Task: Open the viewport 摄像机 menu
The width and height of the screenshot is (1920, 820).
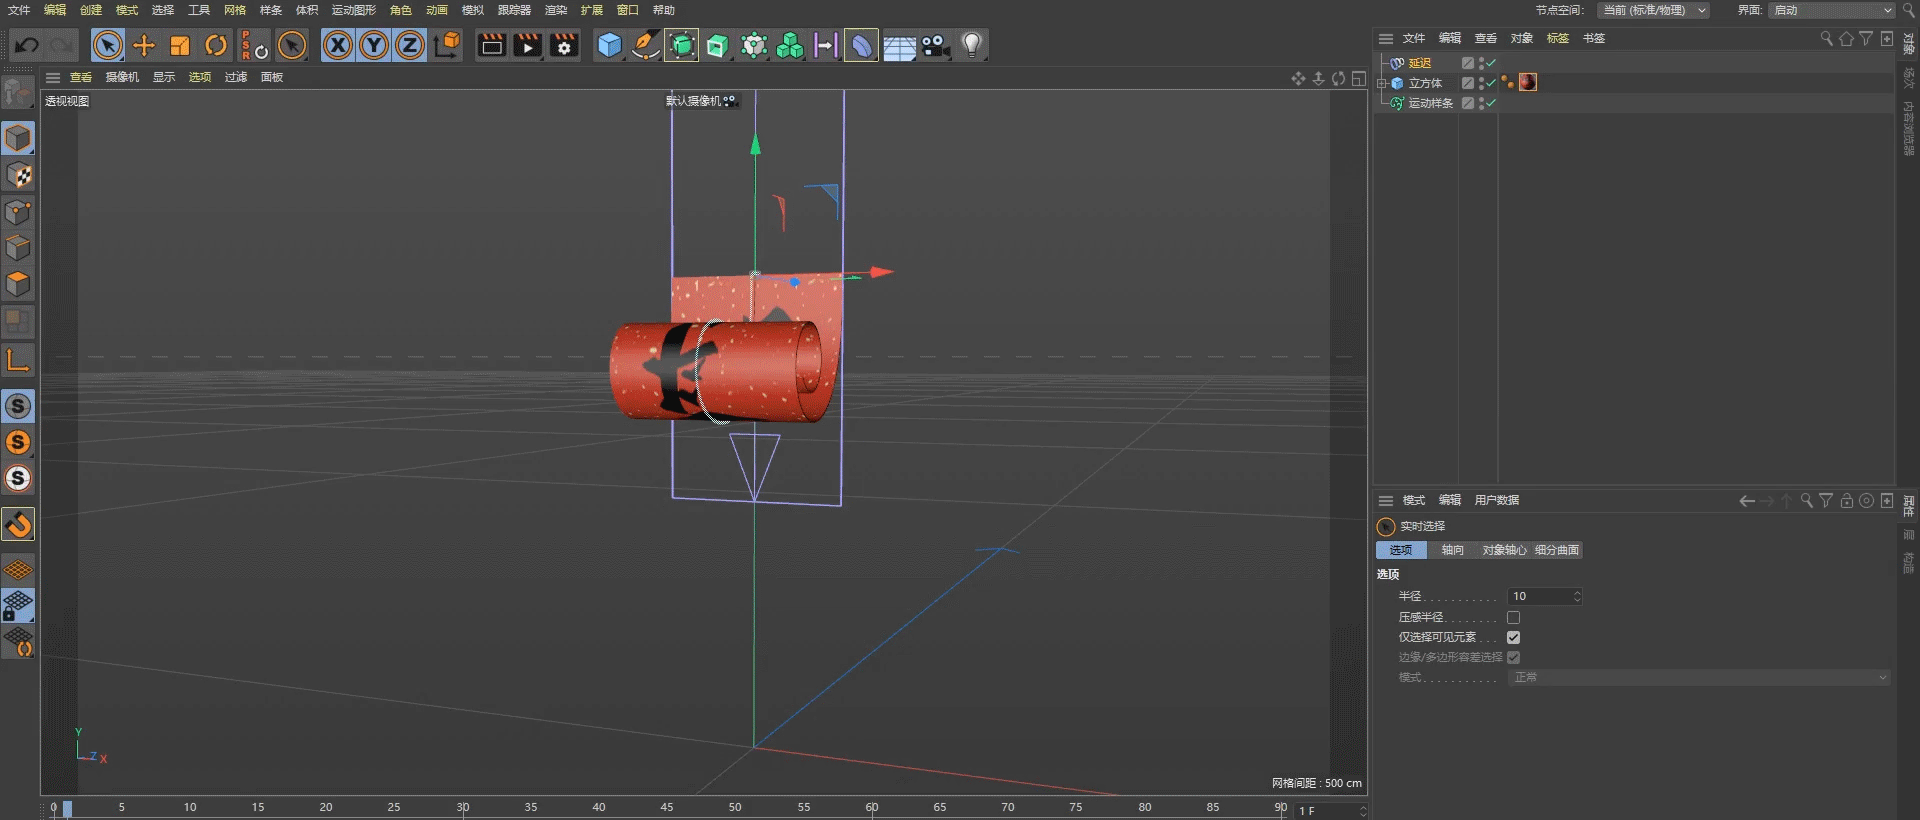Action: pyautogui.click(x=122, y=77)
